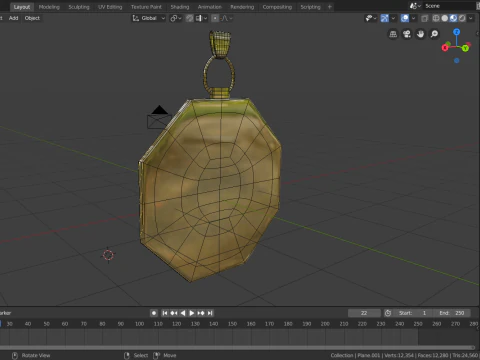Viewport: 480px width, 360px height.
Task: Switch to the Layout workspace tab
Action: pyautogui.click(x=22, y=7)
